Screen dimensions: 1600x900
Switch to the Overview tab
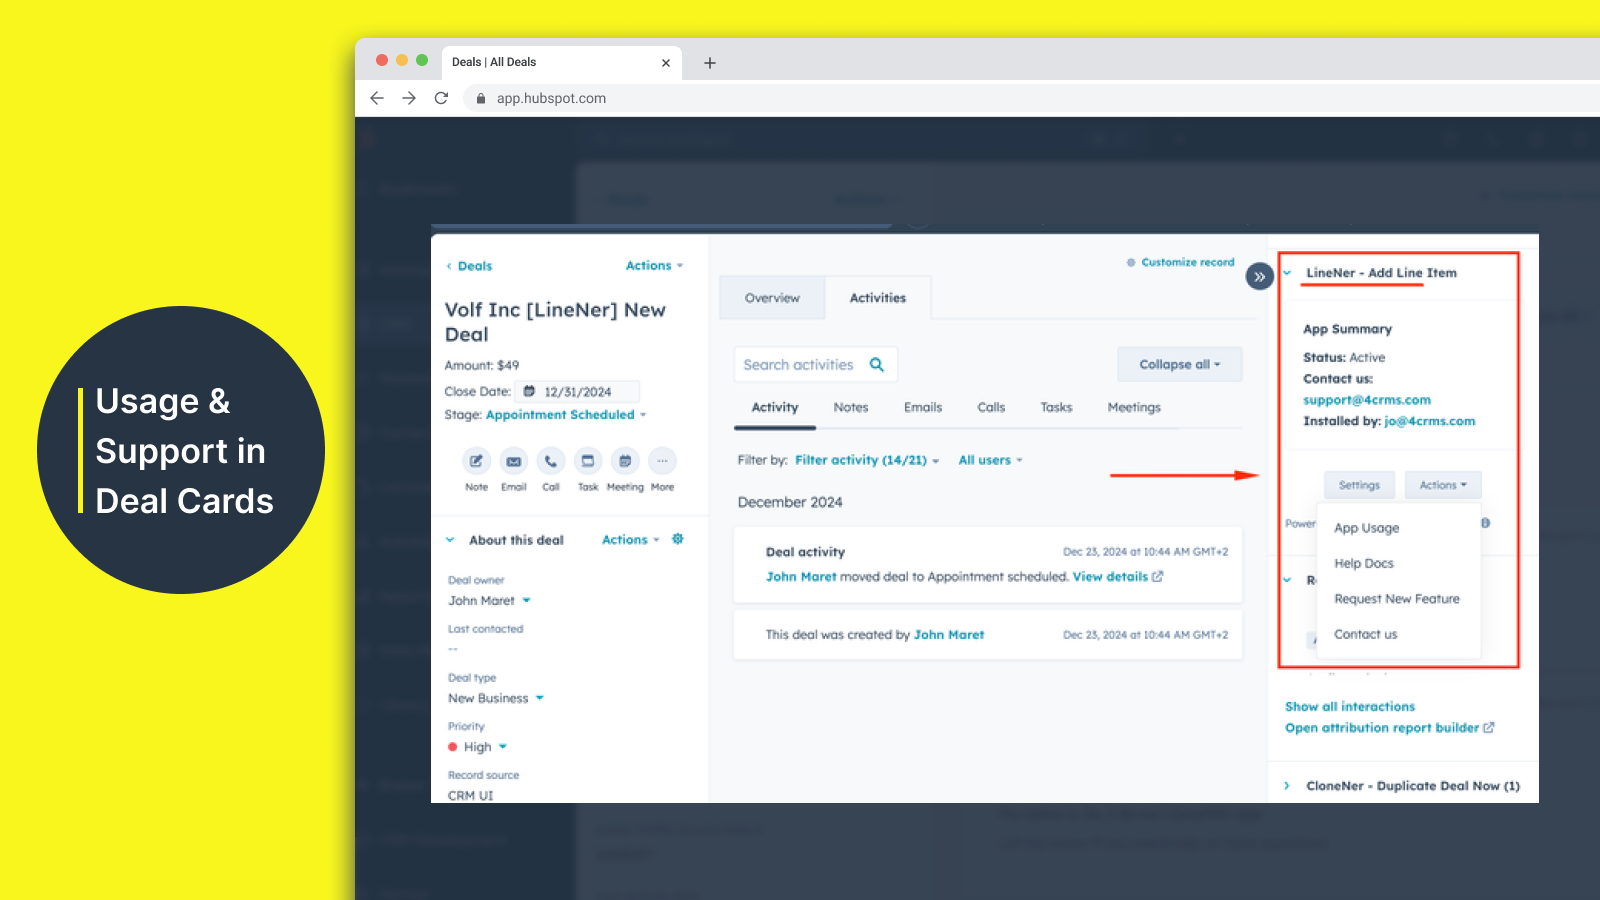click(772, 298)
